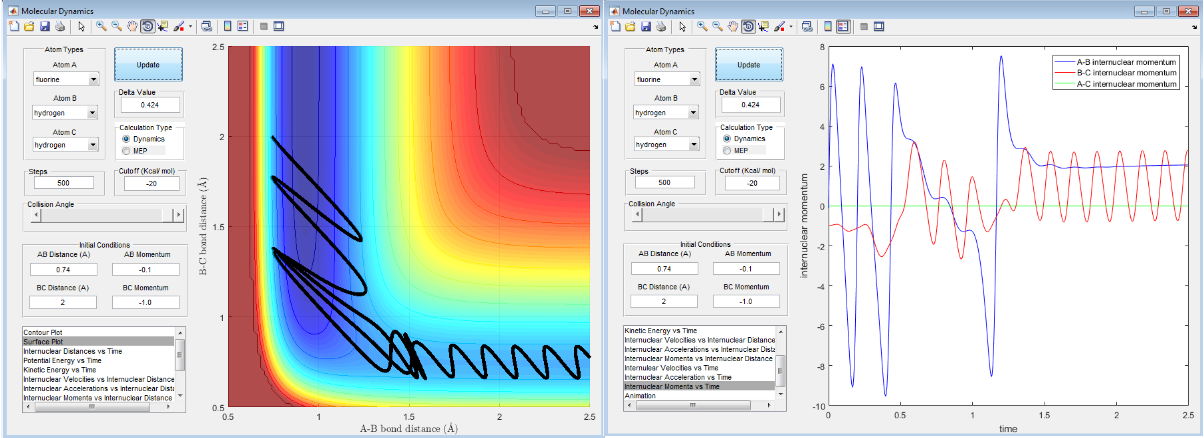Click Steps input field in left window
Screen dimensions: 1204x438
pos(63,183)
